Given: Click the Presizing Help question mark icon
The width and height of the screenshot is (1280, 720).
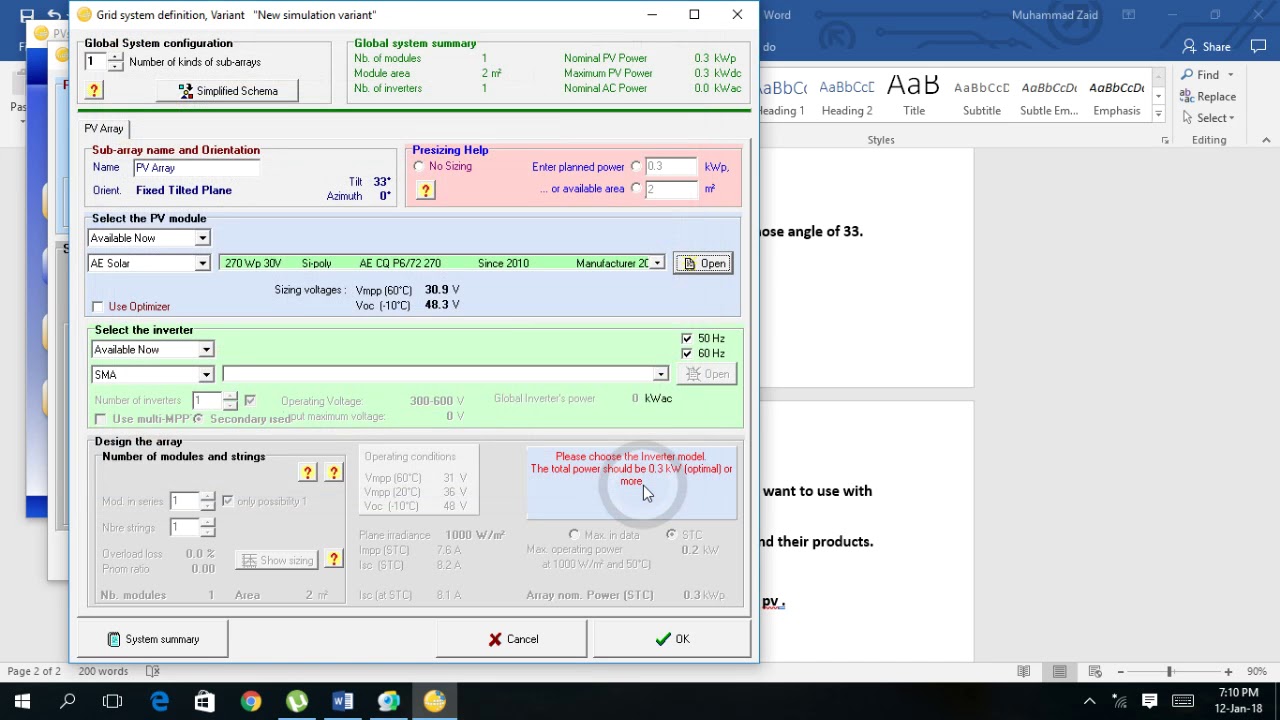Looking at the screenshot, I should (x=426, y=190).
